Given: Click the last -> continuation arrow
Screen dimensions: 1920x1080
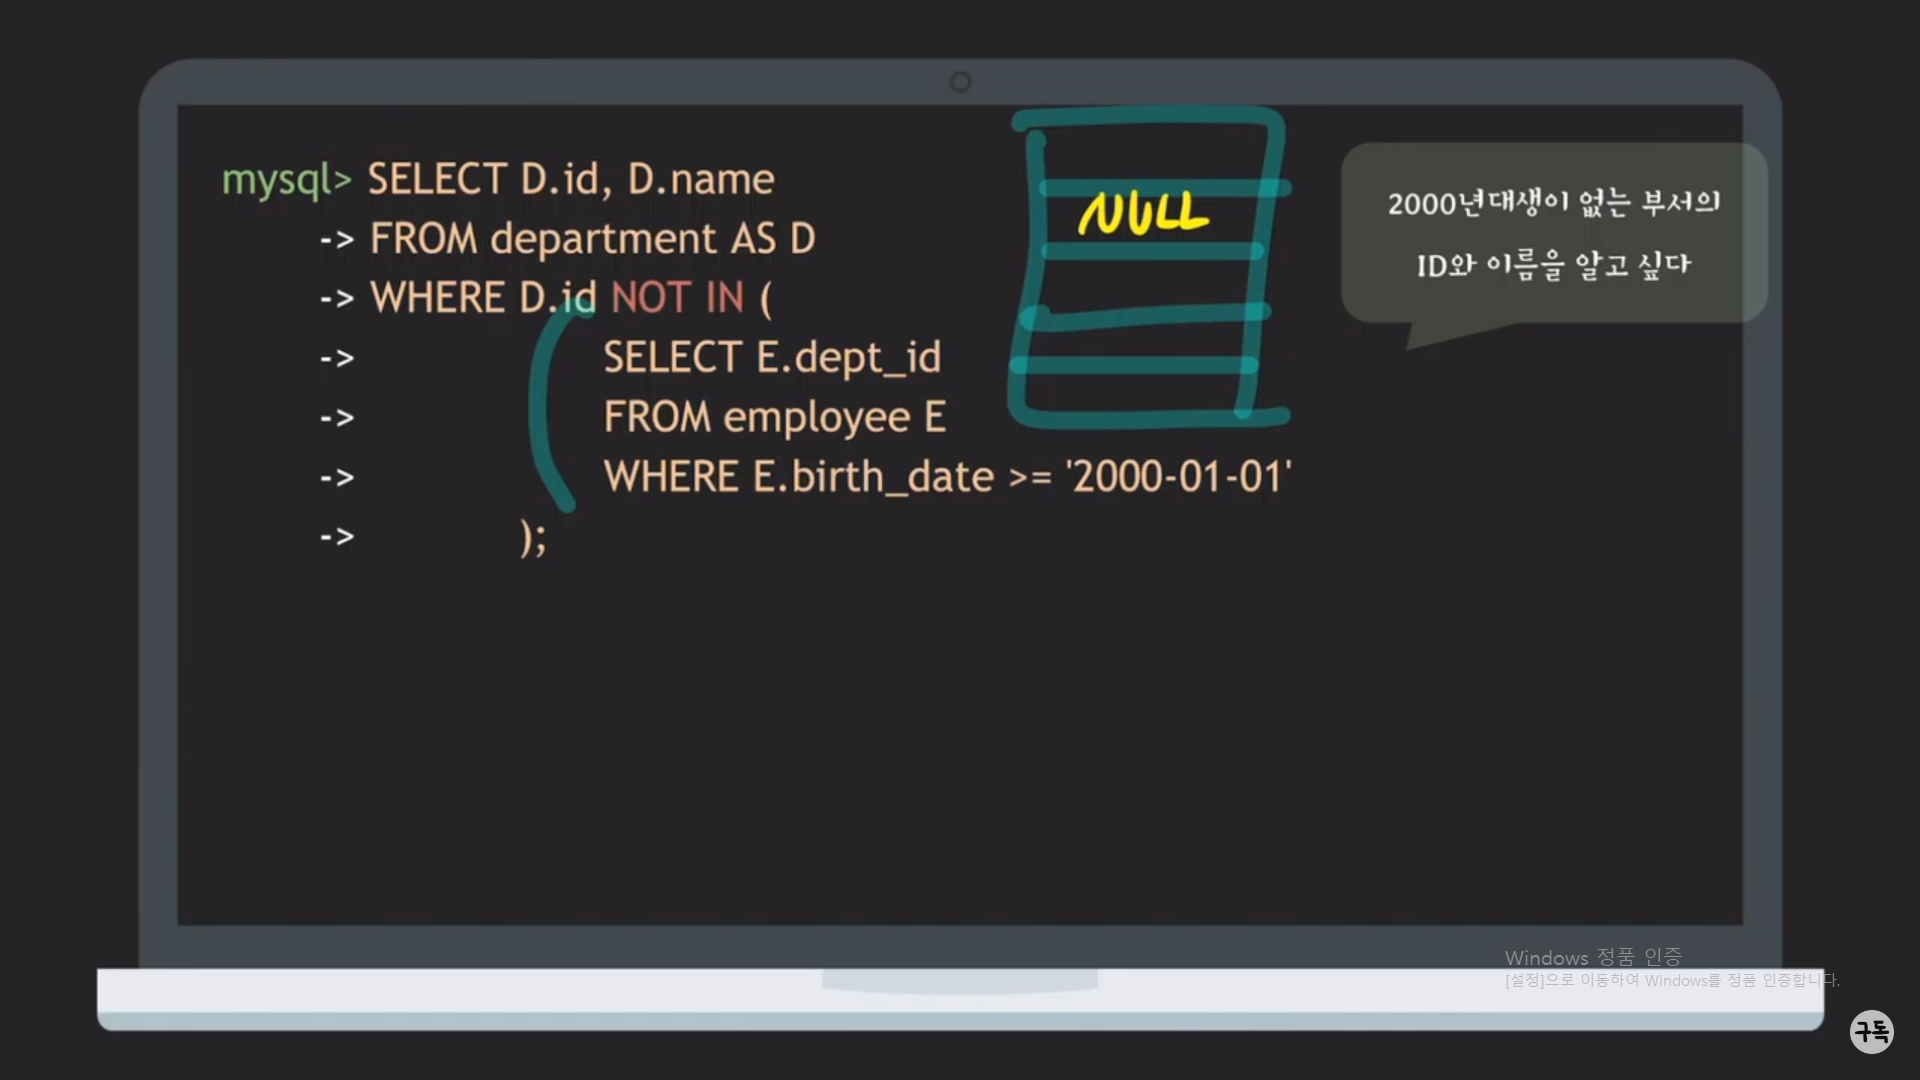Looking at the screenshot, I should [x=337, y=537].
